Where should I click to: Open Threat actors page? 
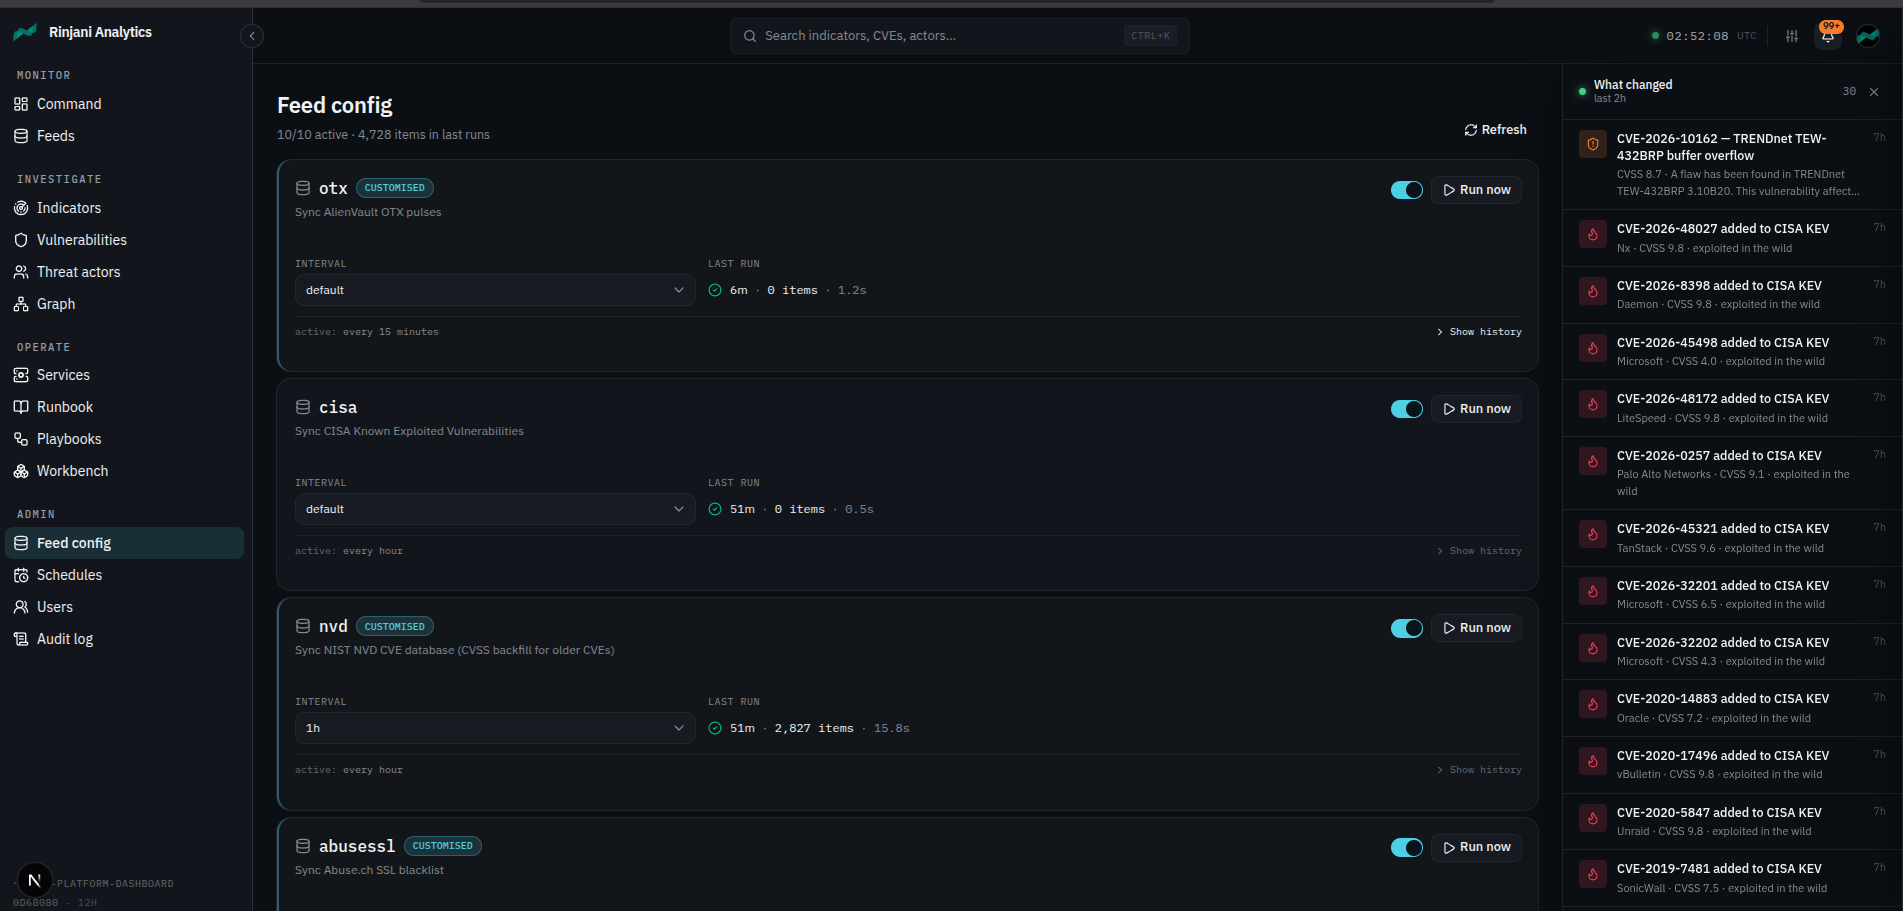pyautogui.click(x=125, y=272)
